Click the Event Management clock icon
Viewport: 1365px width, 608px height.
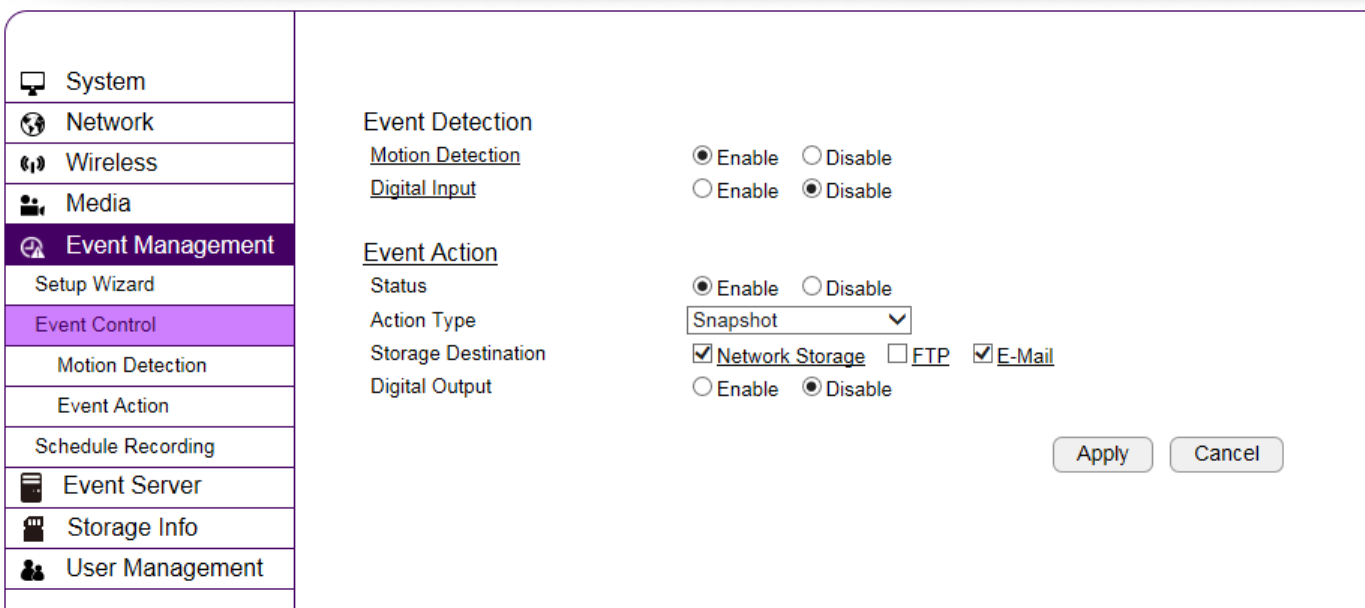coord(33,247)
